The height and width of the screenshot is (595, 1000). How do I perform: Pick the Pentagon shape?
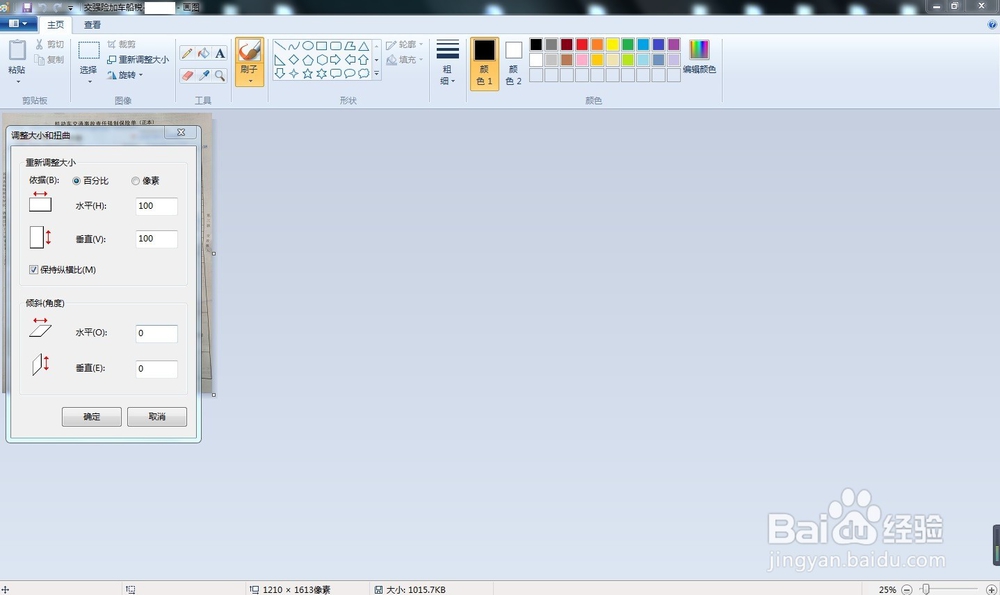307,60
